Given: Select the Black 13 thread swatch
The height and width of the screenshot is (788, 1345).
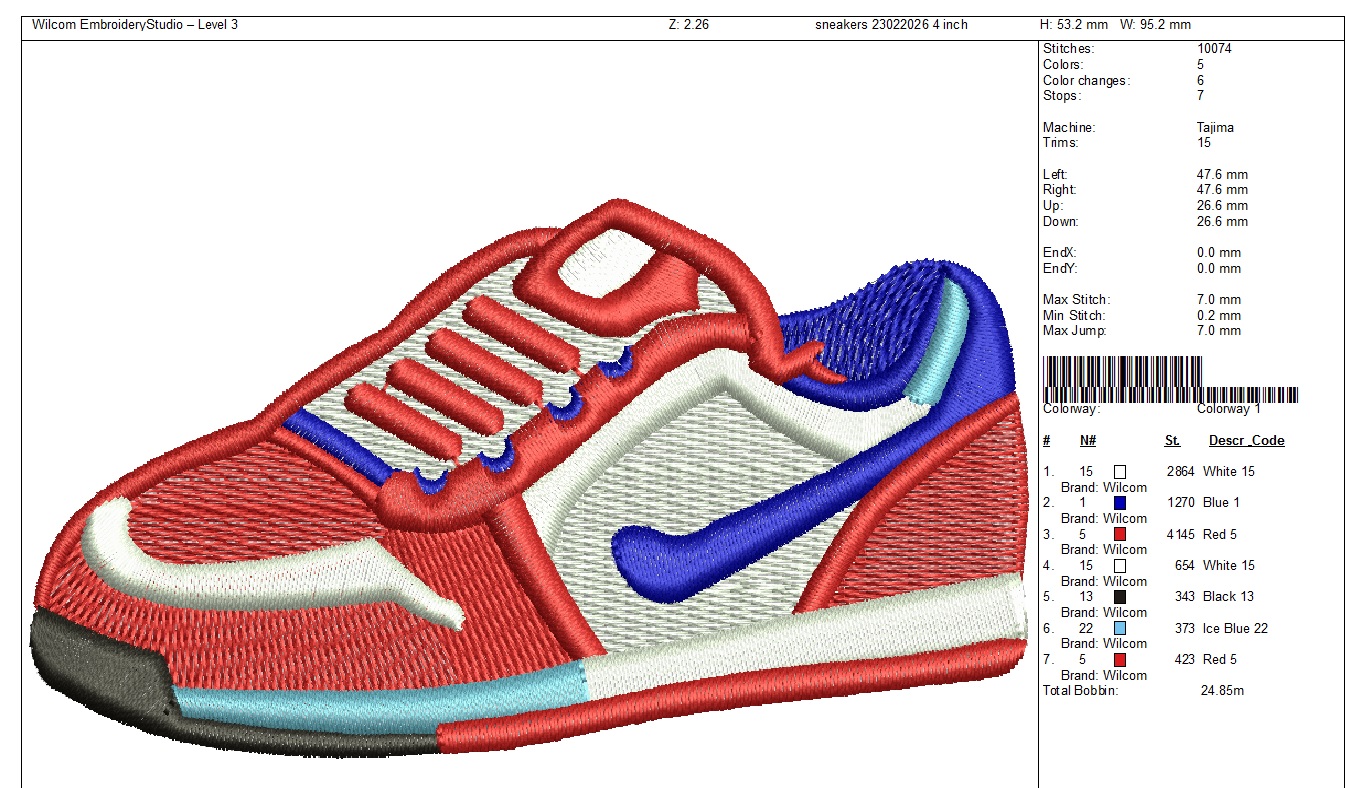Looking at the screenshot, I should (1120, 597).
